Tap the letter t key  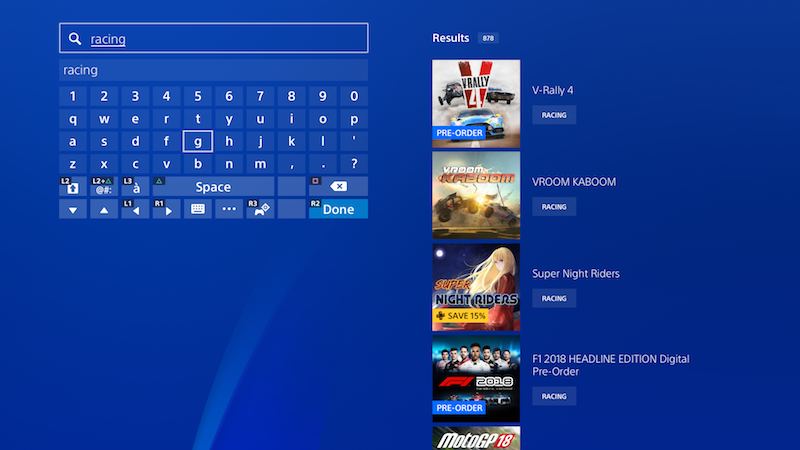tap(197, 119)
